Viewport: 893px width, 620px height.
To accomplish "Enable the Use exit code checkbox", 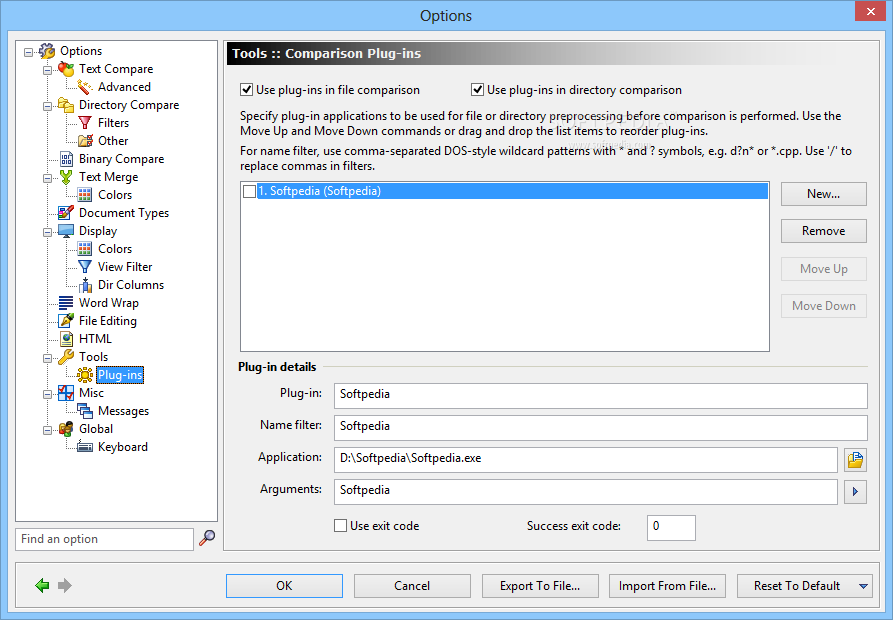I will [341, 526].
